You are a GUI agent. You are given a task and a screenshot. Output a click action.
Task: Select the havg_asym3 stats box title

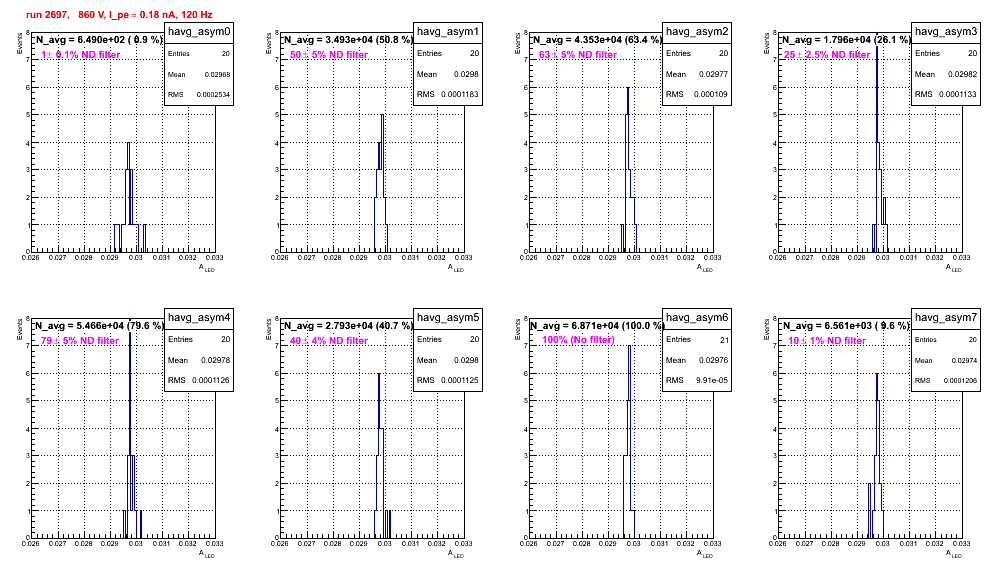point(946,32)
